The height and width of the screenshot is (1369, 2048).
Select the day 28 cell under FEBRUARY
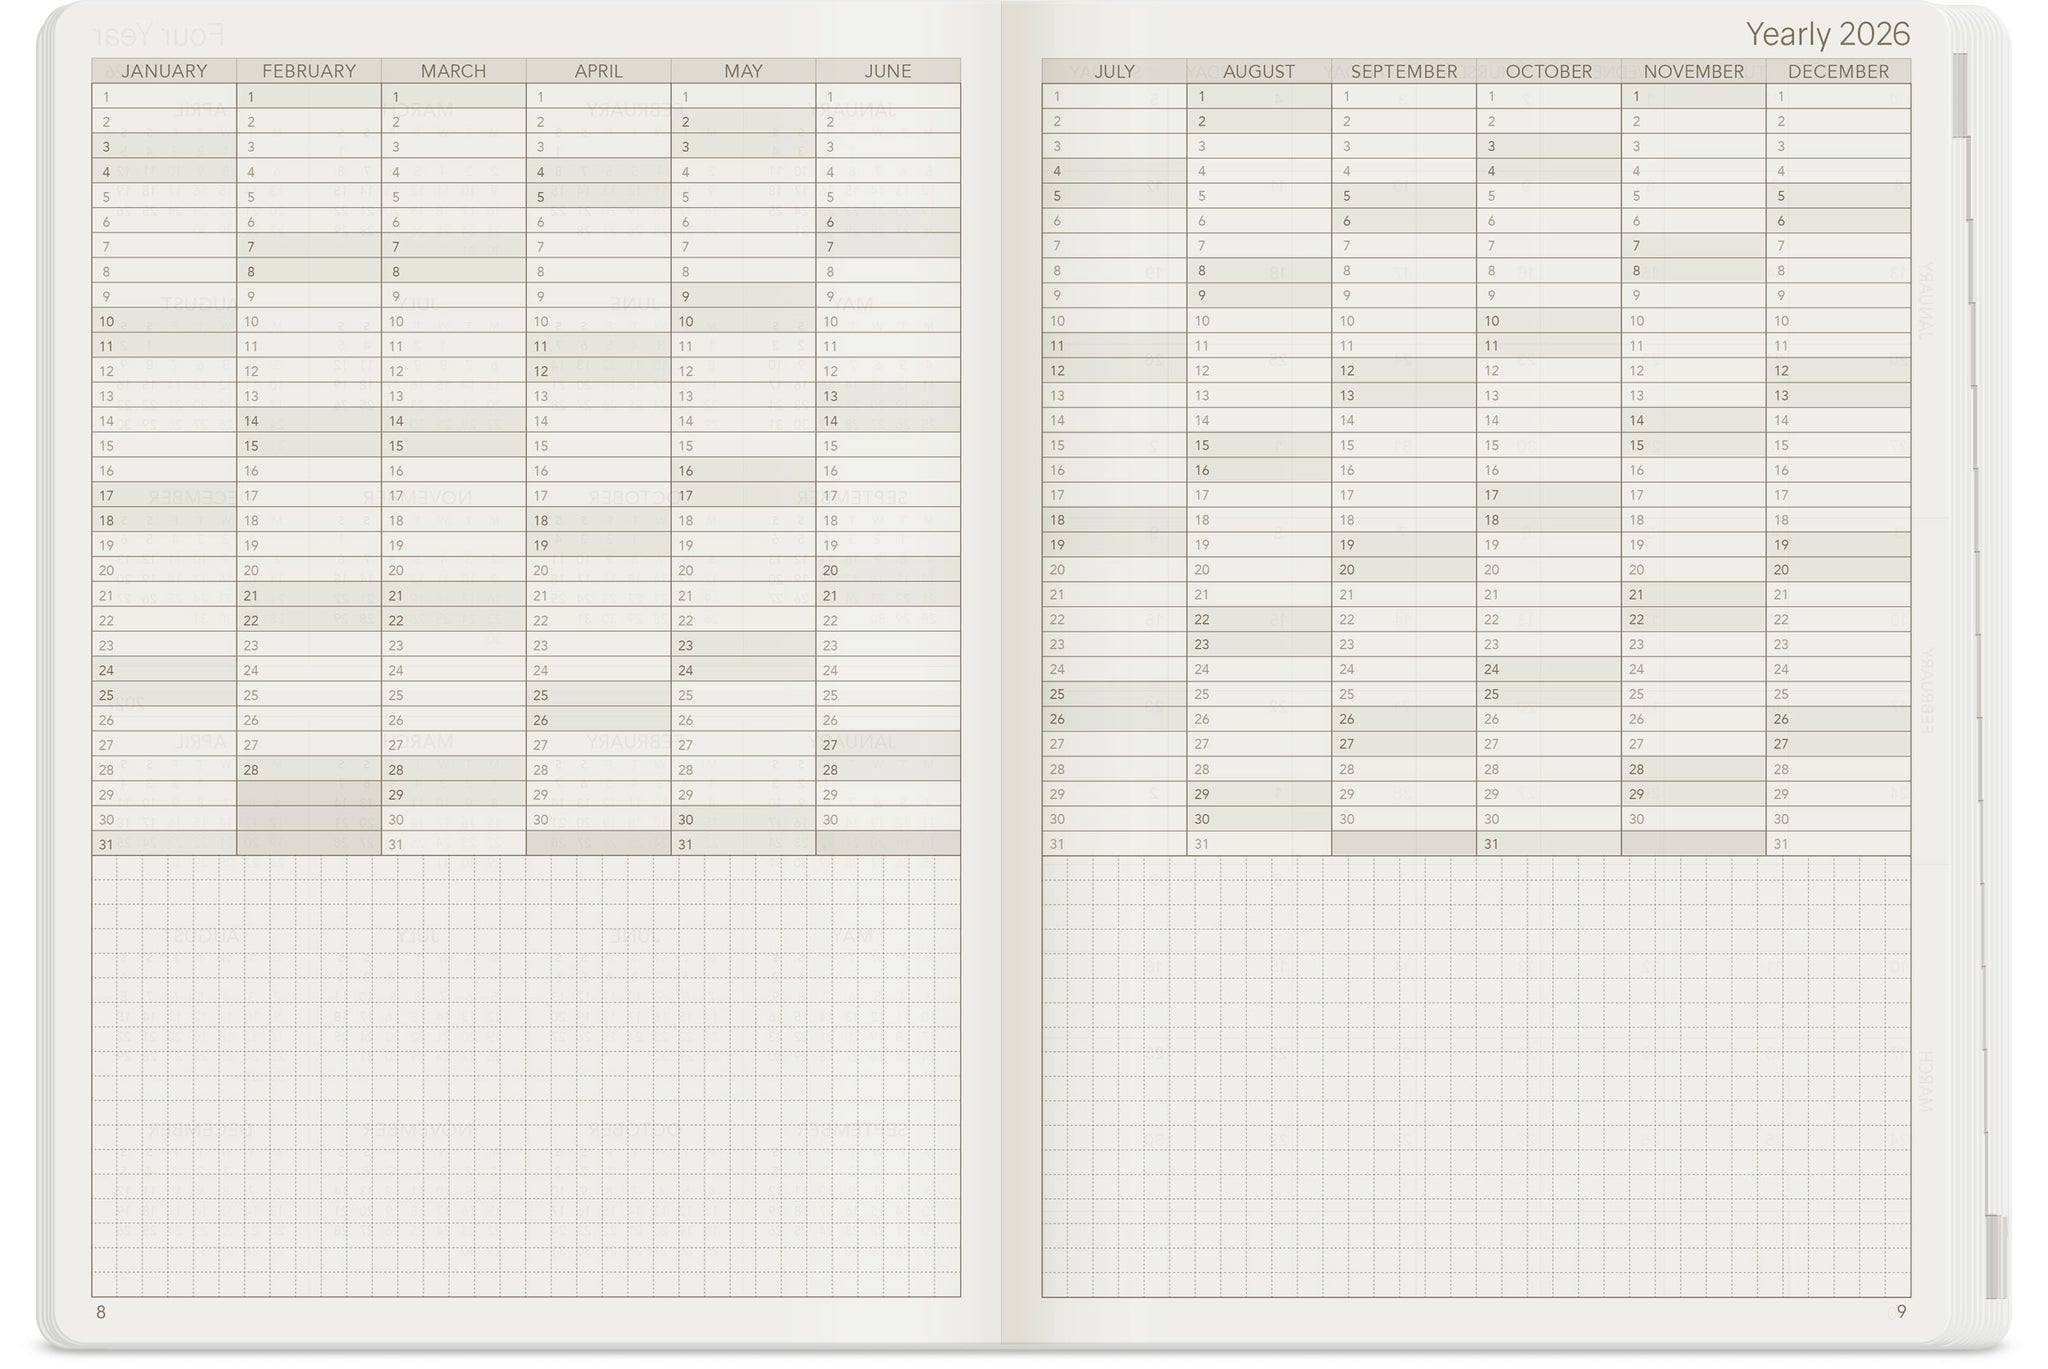coord(309,770)
